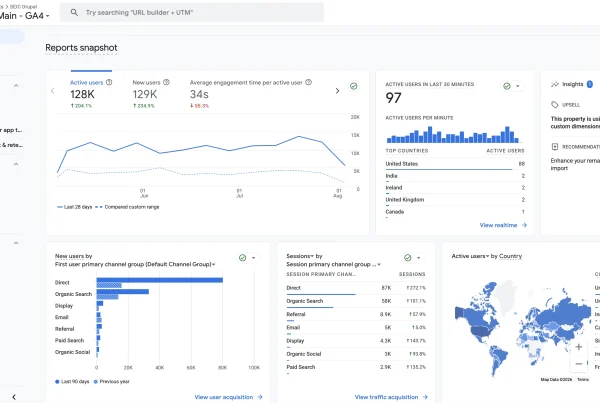Open First user primary channel group dropdown

click(135, 264)
